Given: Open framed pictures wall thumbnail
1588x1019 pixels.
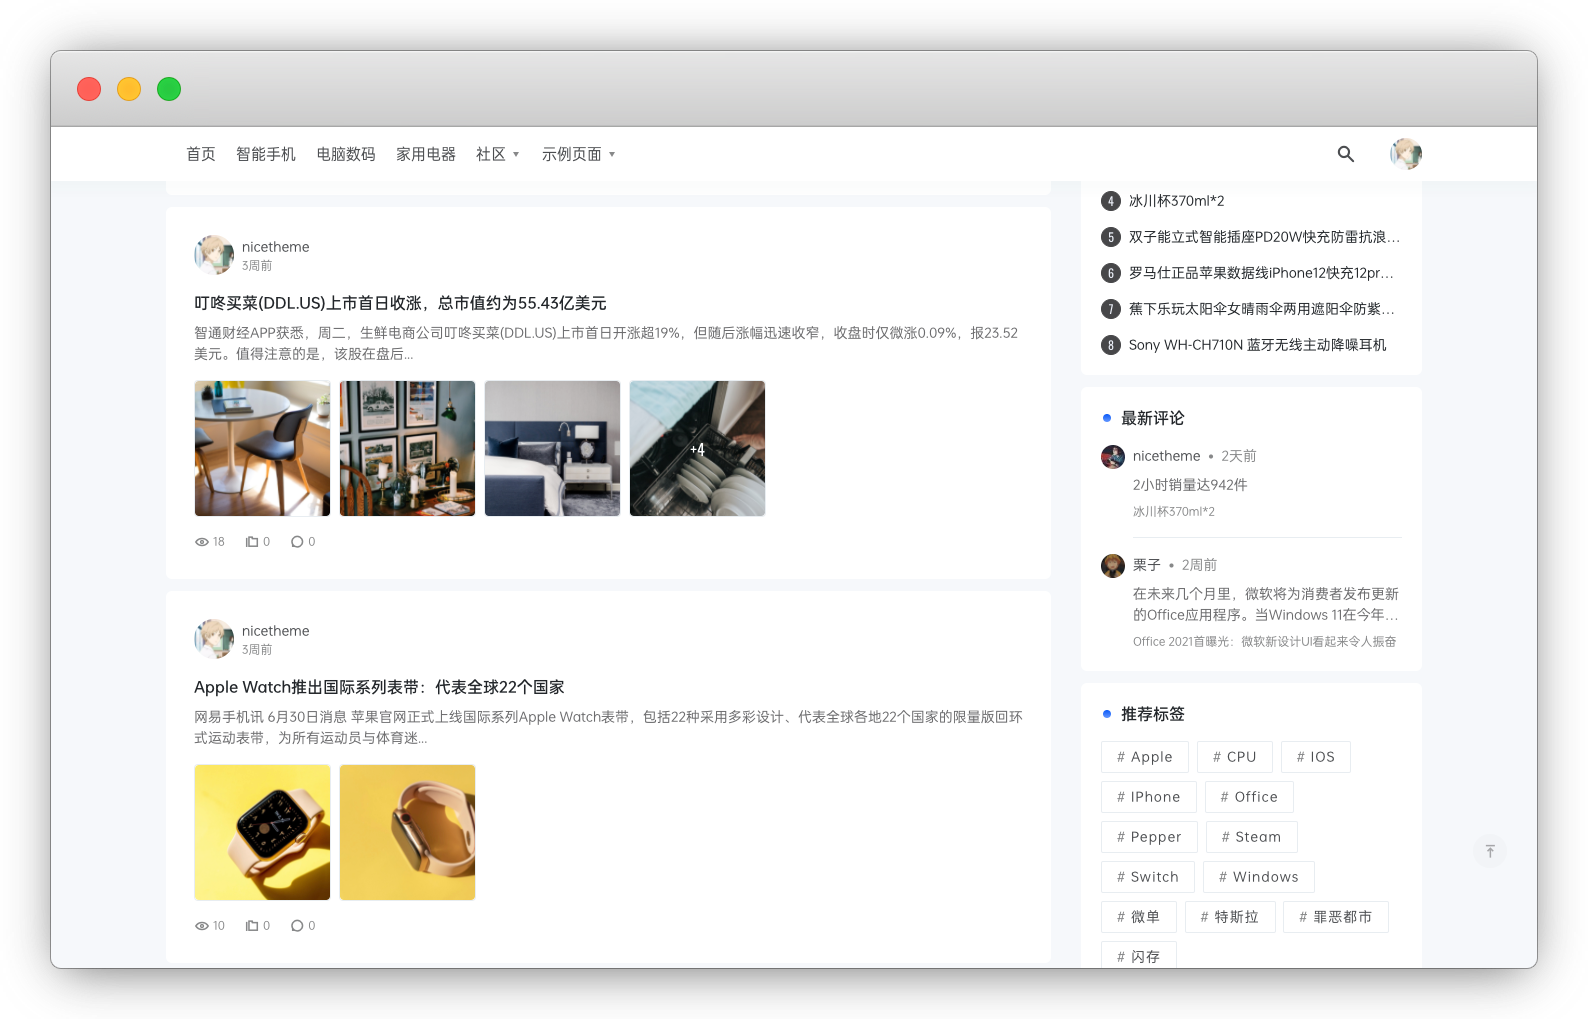Looking at the screenshot, I should tap(407, 448).
